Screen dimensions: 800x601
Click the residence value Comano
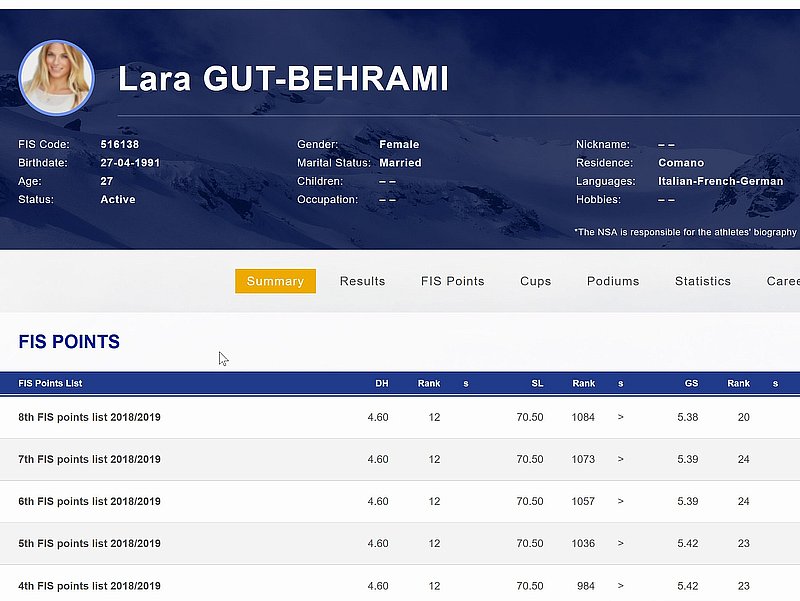681,163
